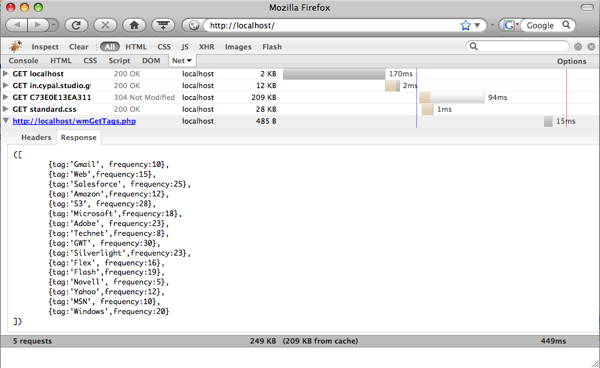The height and width of the screenshot is (368, 600).
Task: Click the response line with tag 'Salesforce'
Action: 119,184
